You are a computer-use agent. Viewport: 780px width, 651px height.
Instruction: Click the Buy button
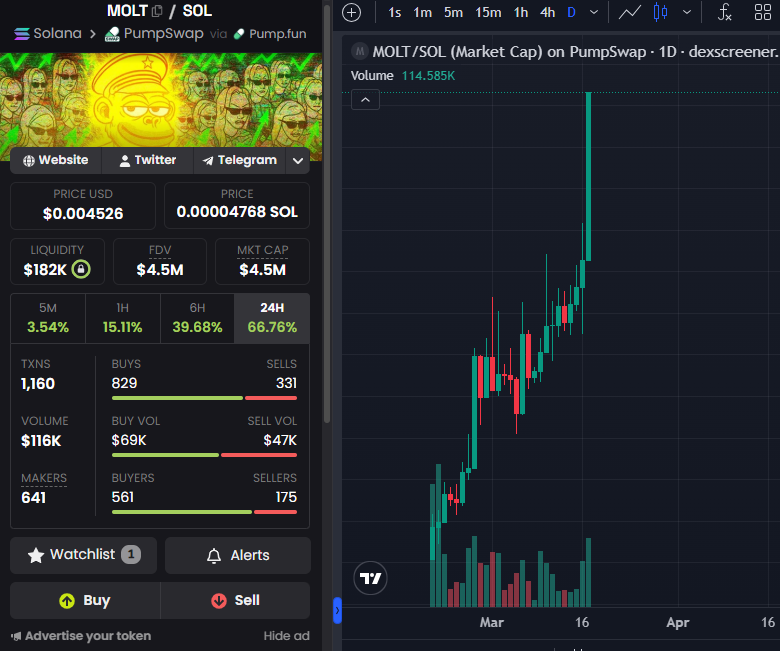(x=85, y=601)
